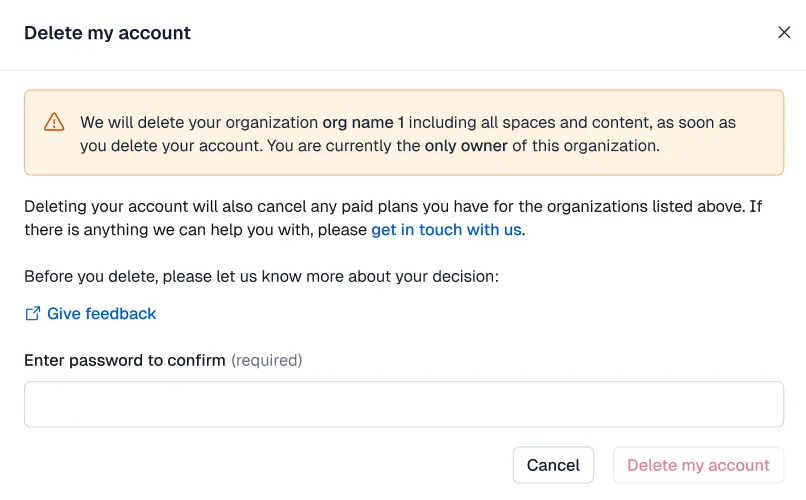Close the Delete my account dialog
Viewport: 806px width, 500px height.
coord(784,32)
